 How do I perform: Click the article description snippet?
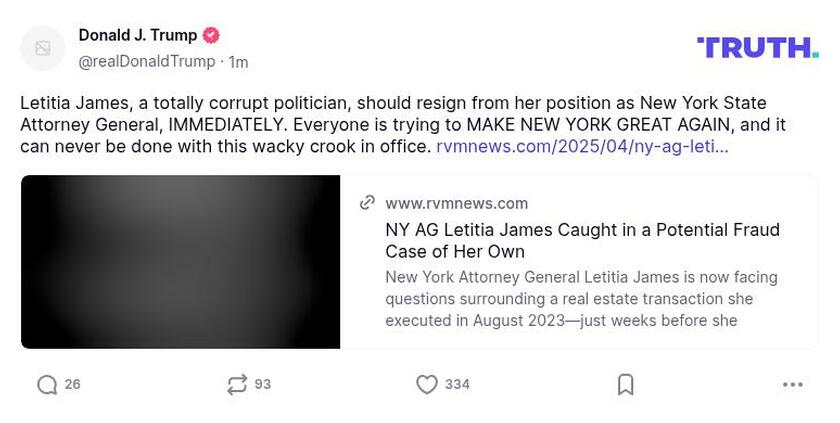(x=581, y=298)
